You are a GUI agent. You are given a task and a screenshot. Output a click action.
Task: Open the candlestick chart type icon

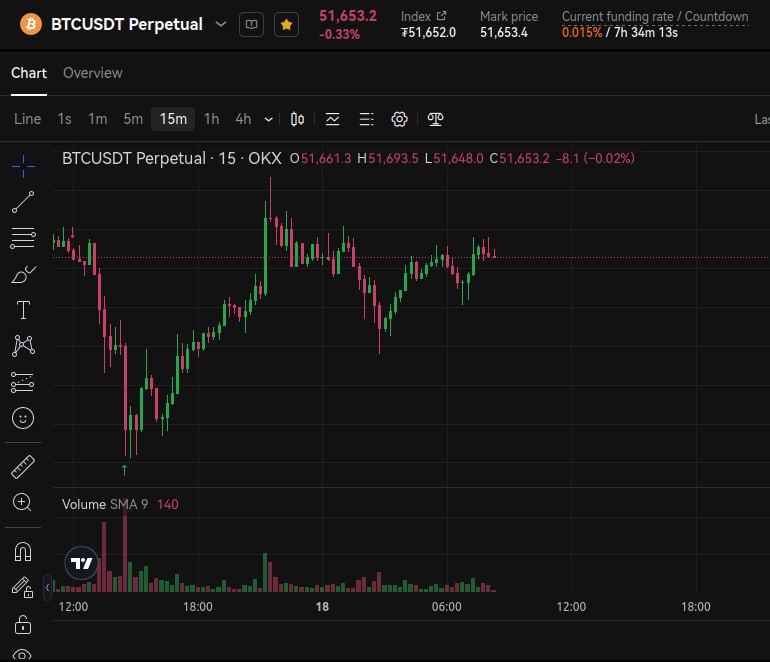[x=297, y=119]
